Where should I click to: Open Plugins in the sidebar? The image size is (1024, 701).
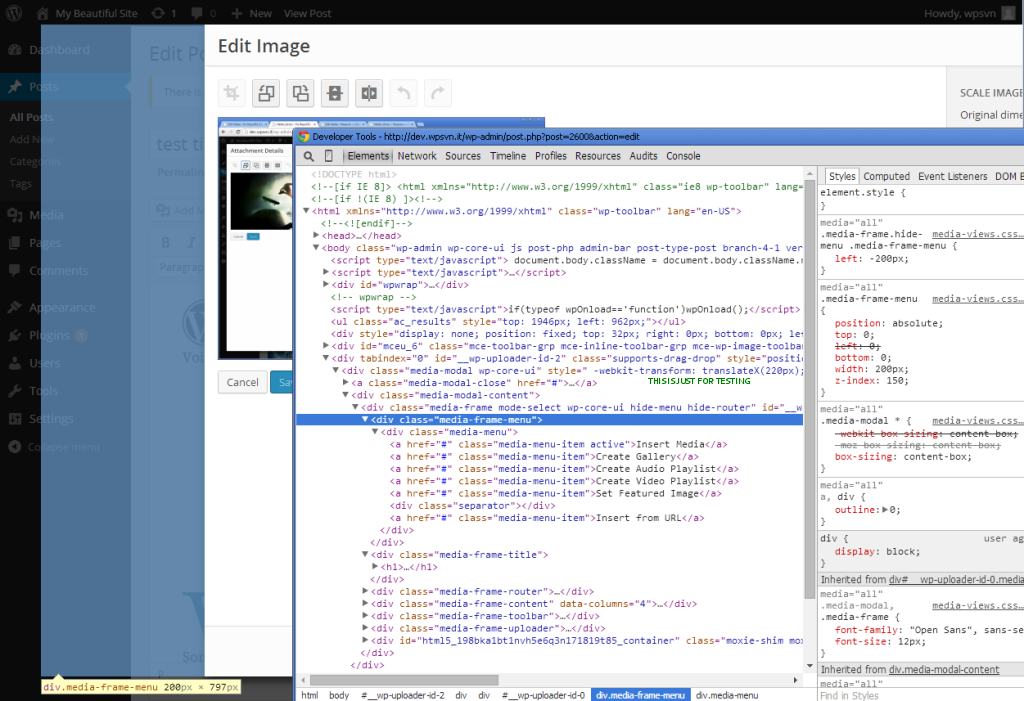(x=49, y=335)
